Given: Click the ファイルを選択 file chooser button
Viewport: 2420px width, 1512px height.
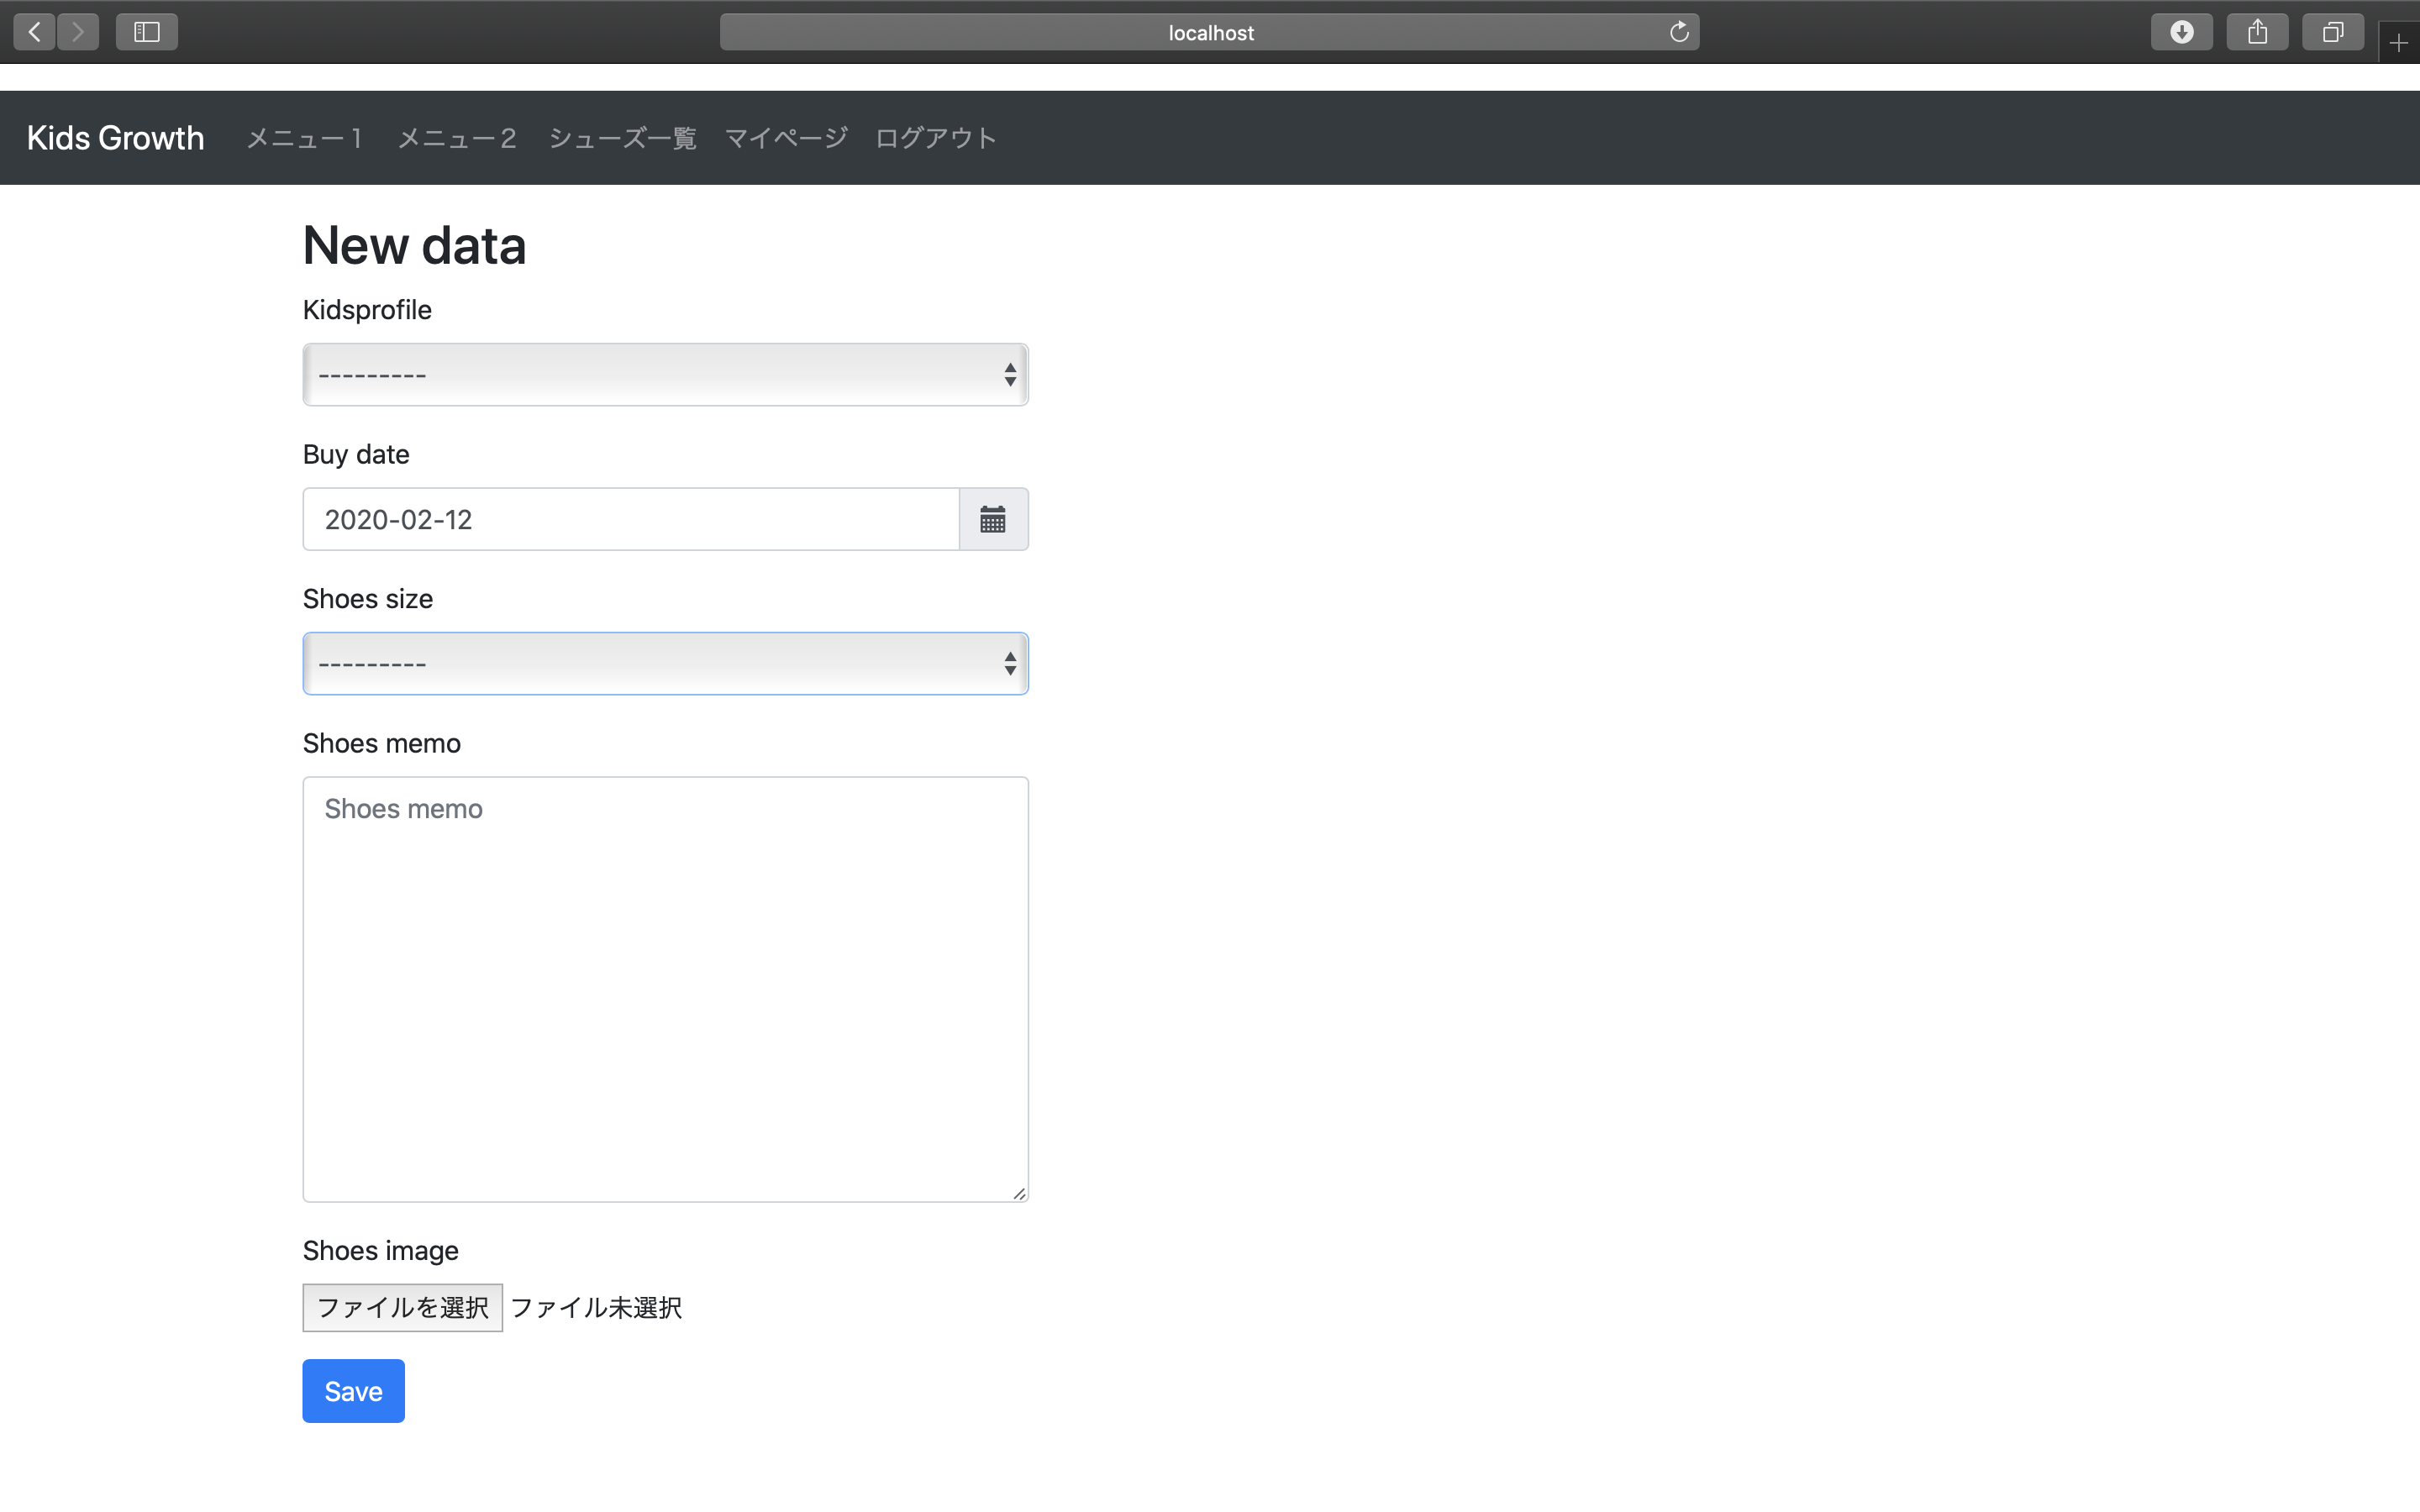Looking at the screenshot, I should tap(402, 1307).
